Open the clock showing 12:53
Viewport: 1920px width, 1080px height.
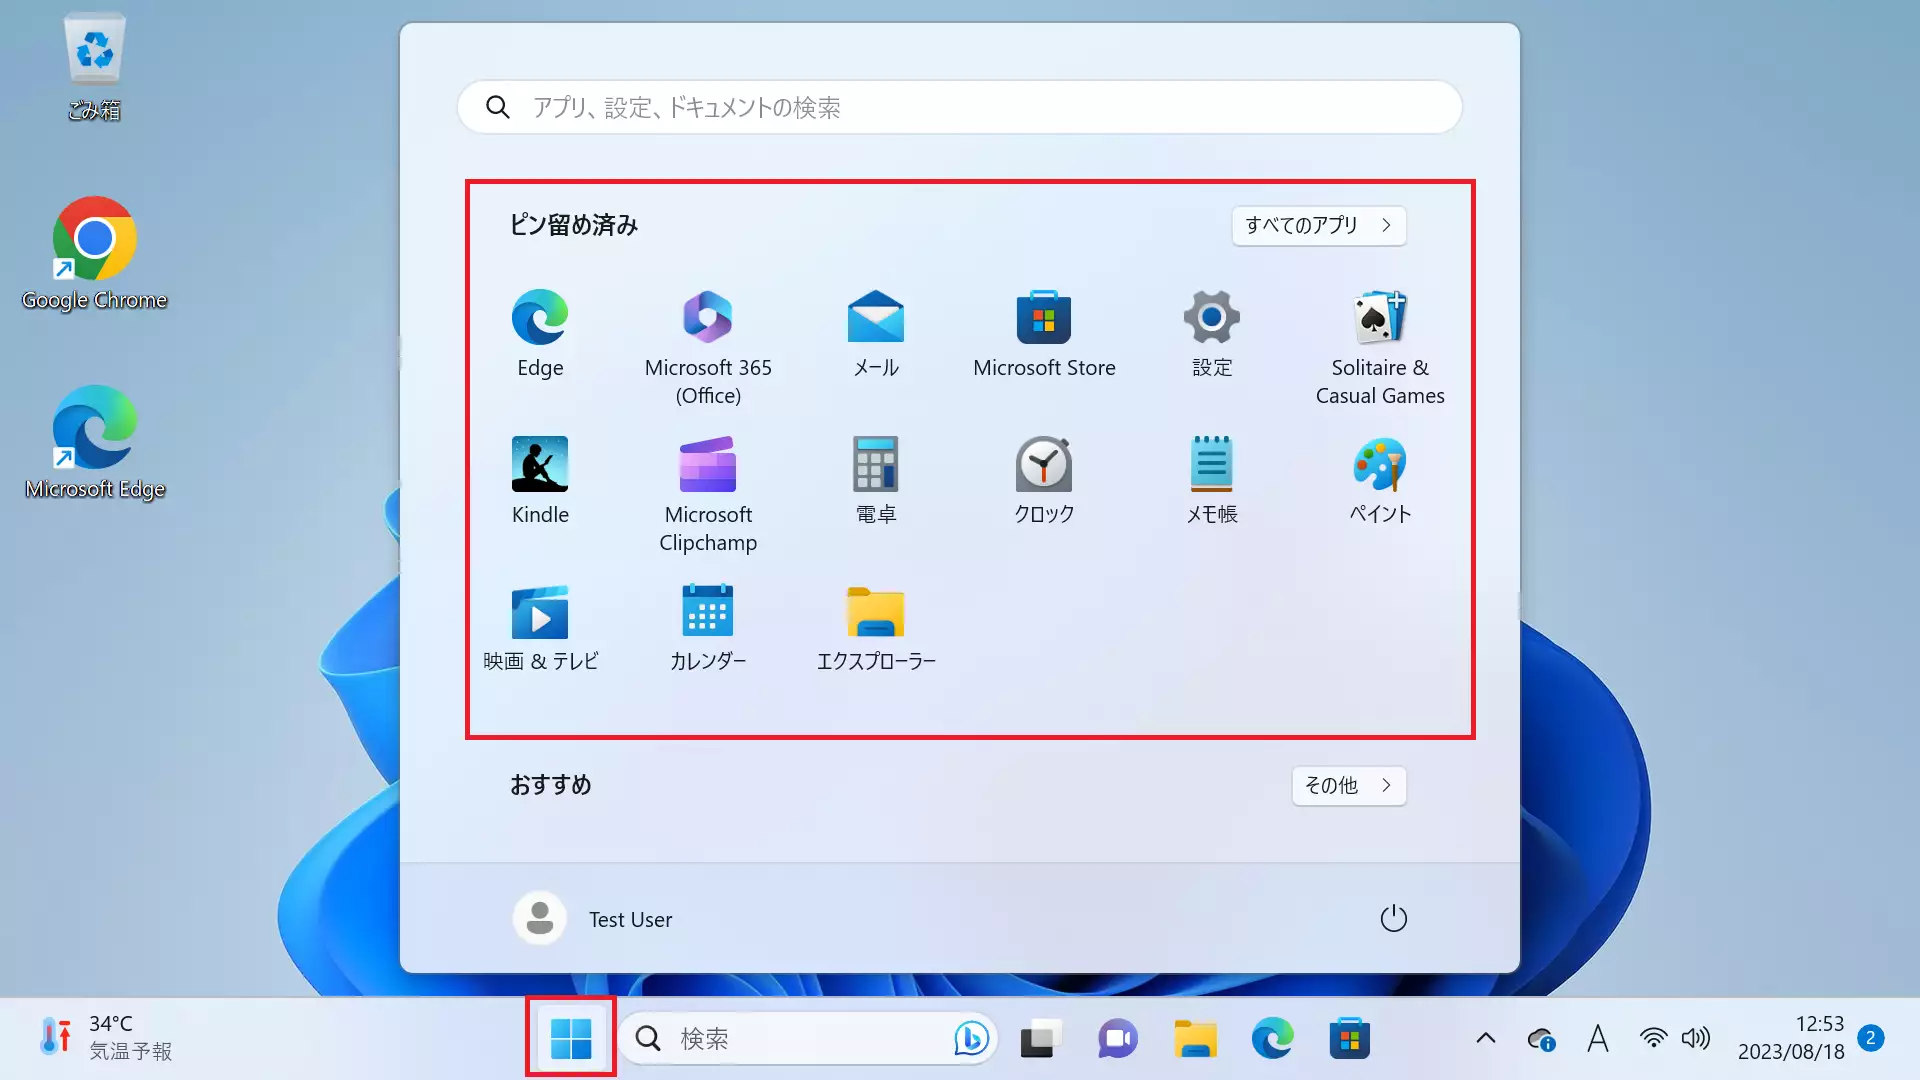(1791, 1038)
